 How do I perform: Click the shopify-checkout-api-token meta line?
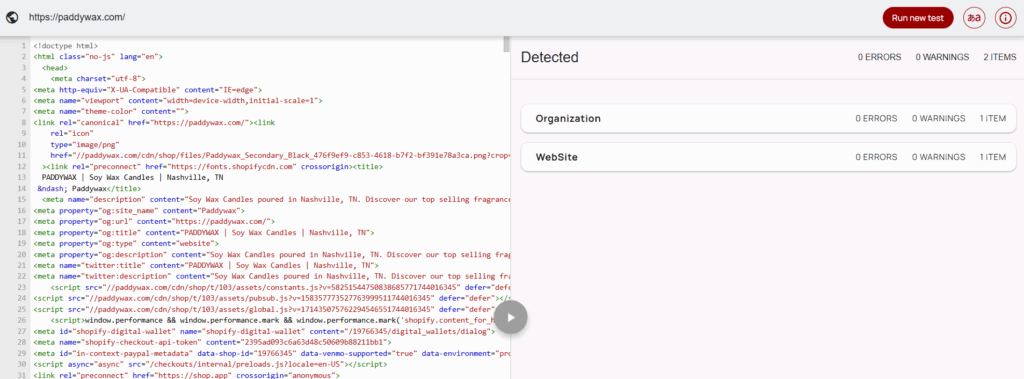point(212,342)
